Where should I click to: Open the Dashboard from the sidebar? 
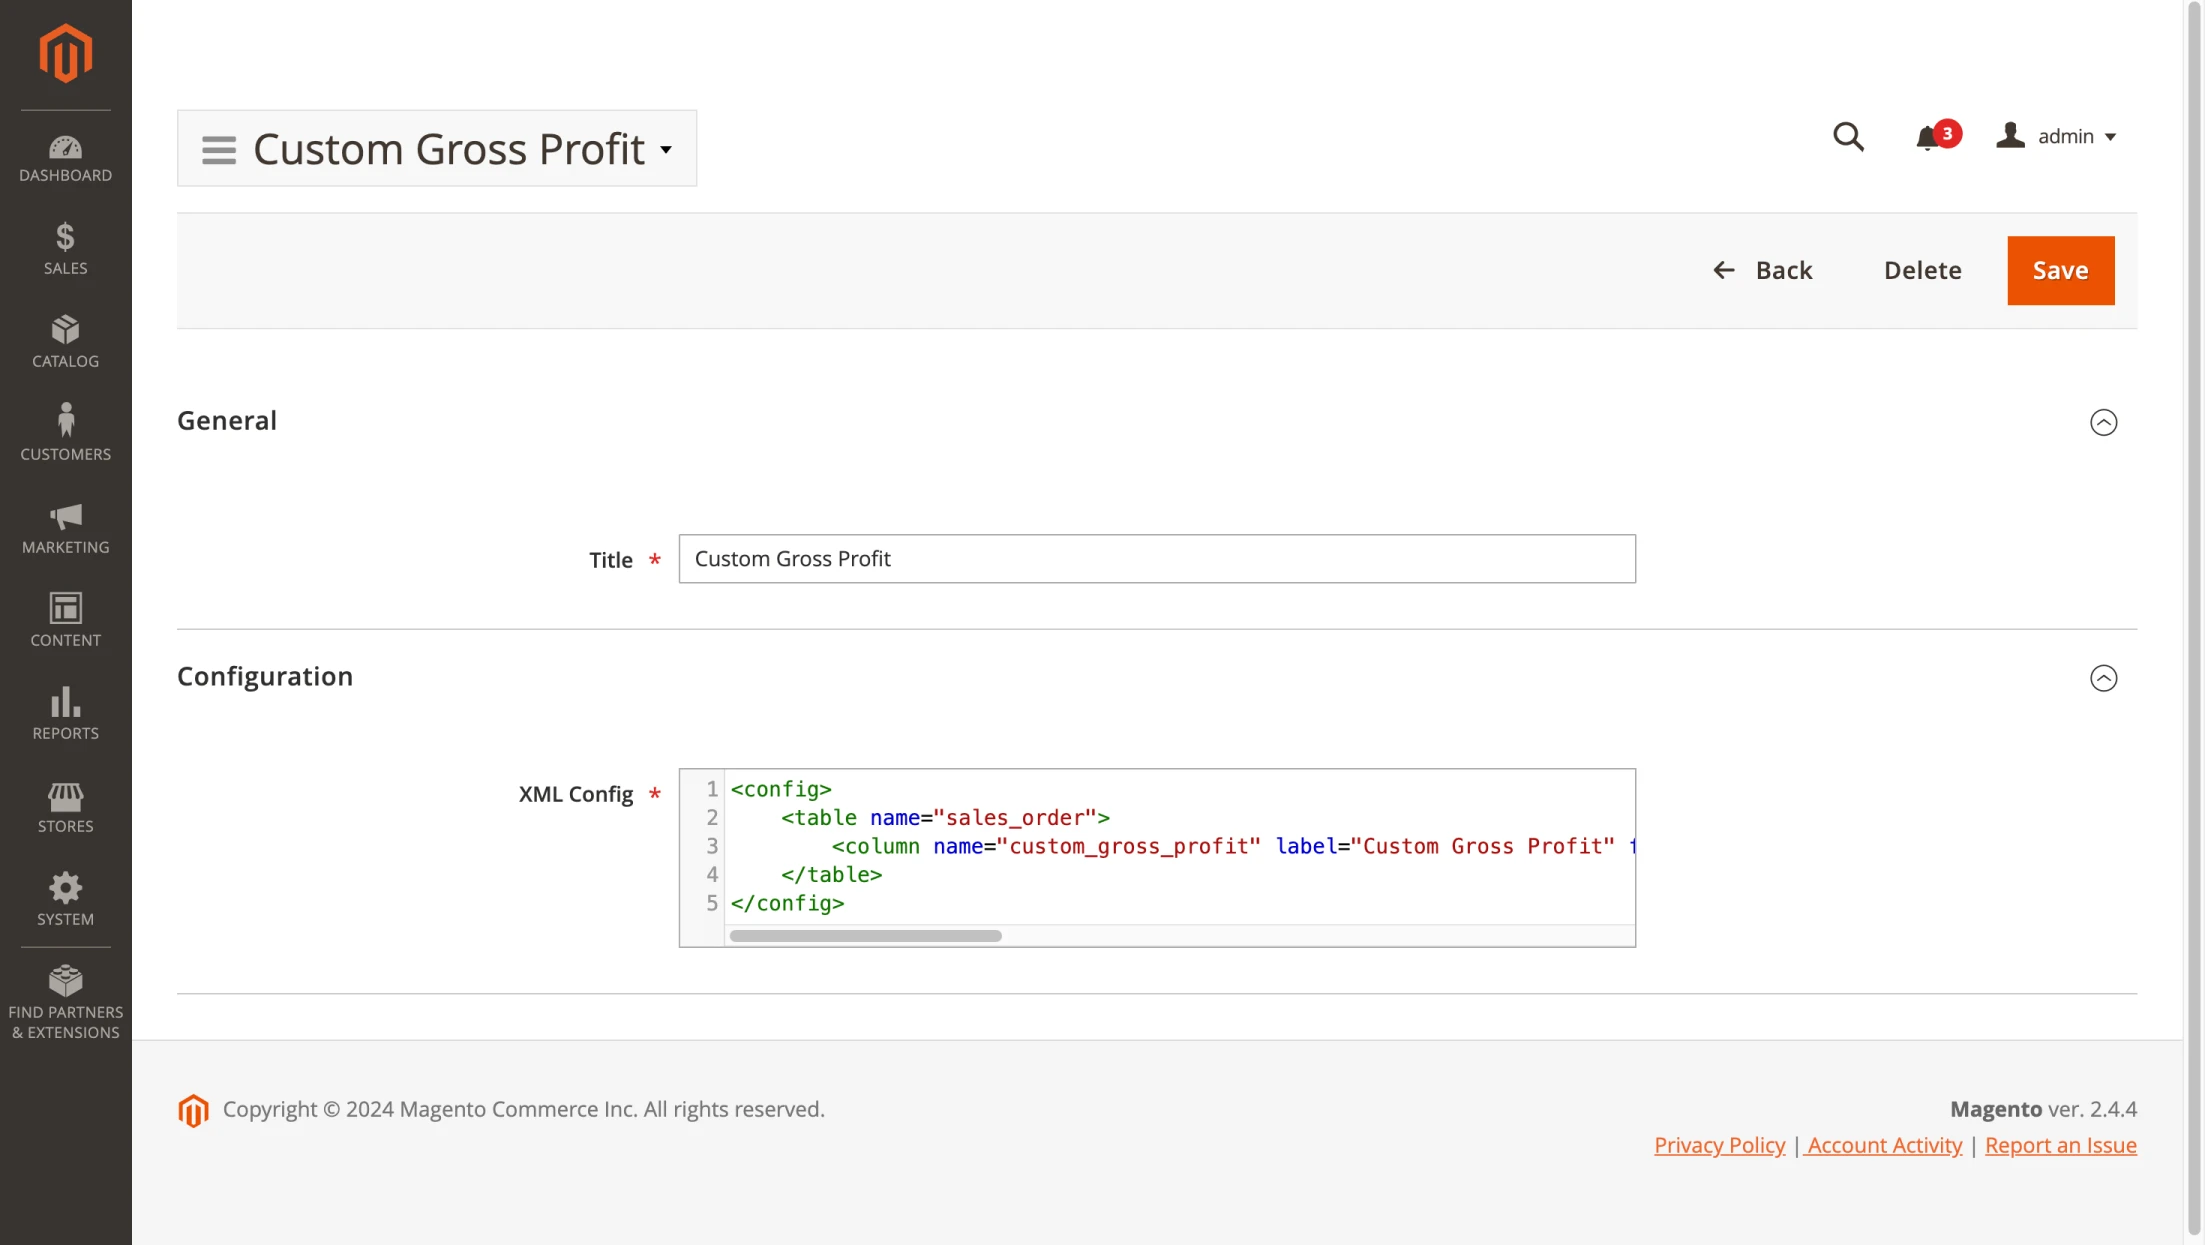click(65, 155)
